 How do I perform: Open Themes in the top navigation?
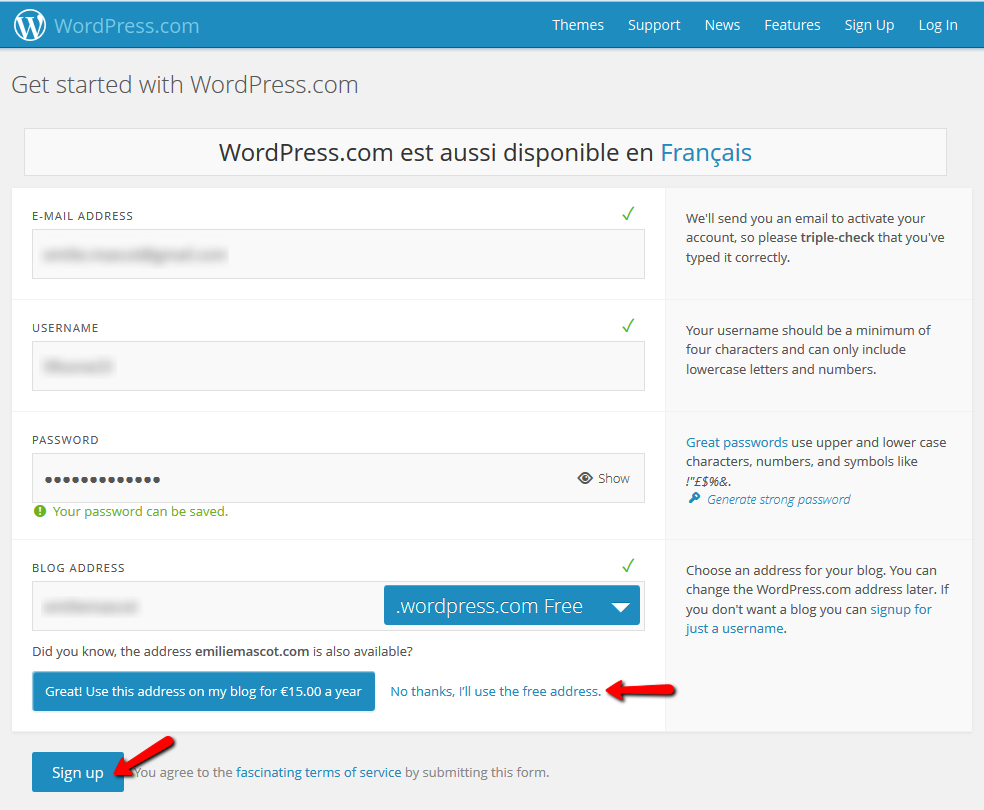[x=577, y=25]
